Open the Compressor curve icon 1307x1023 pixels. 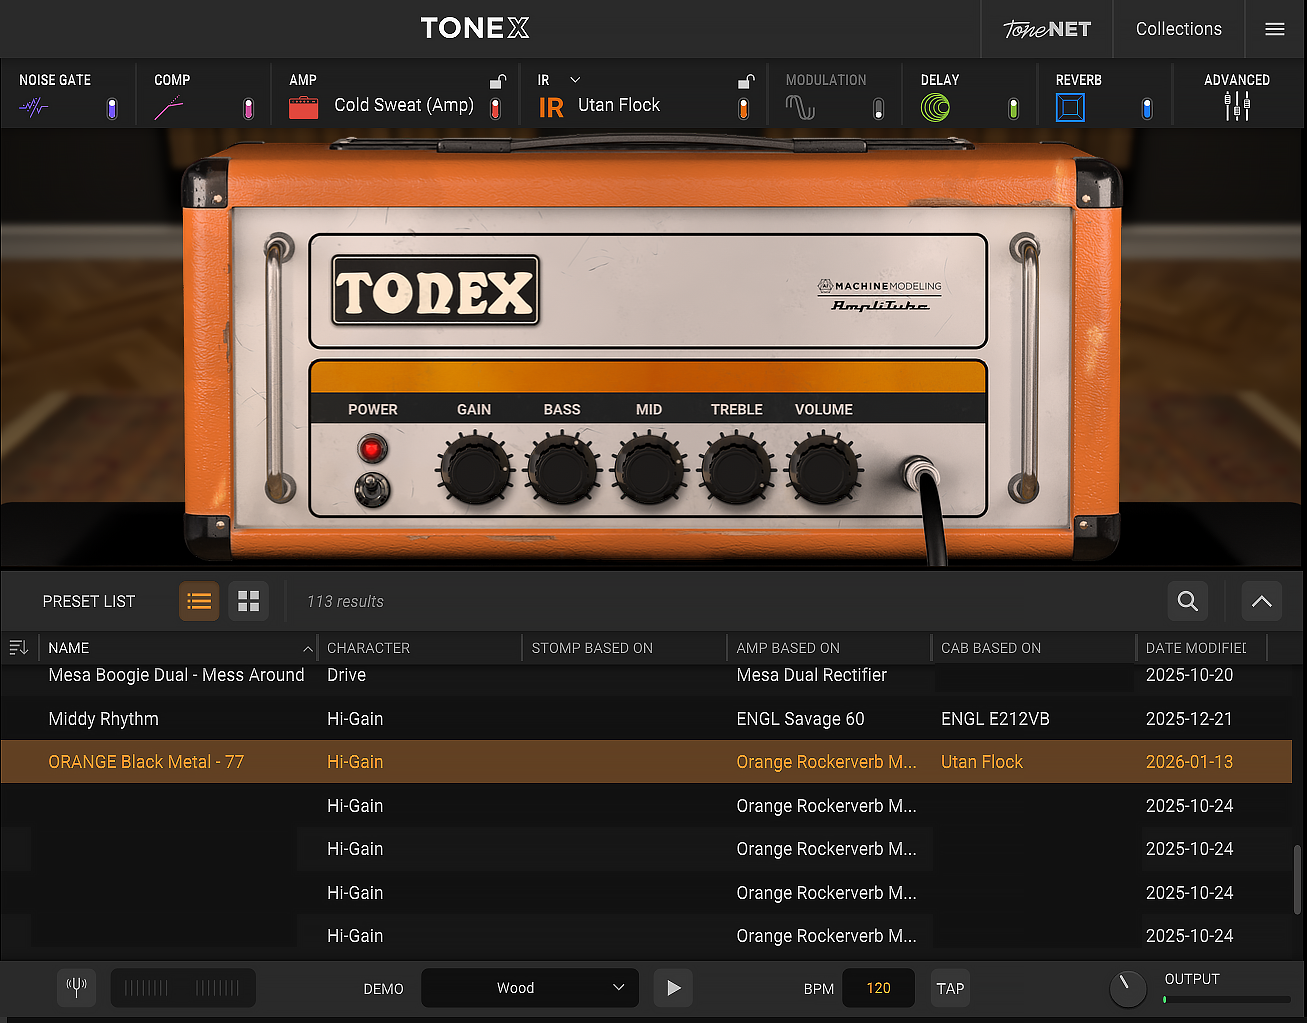[169, 107]
